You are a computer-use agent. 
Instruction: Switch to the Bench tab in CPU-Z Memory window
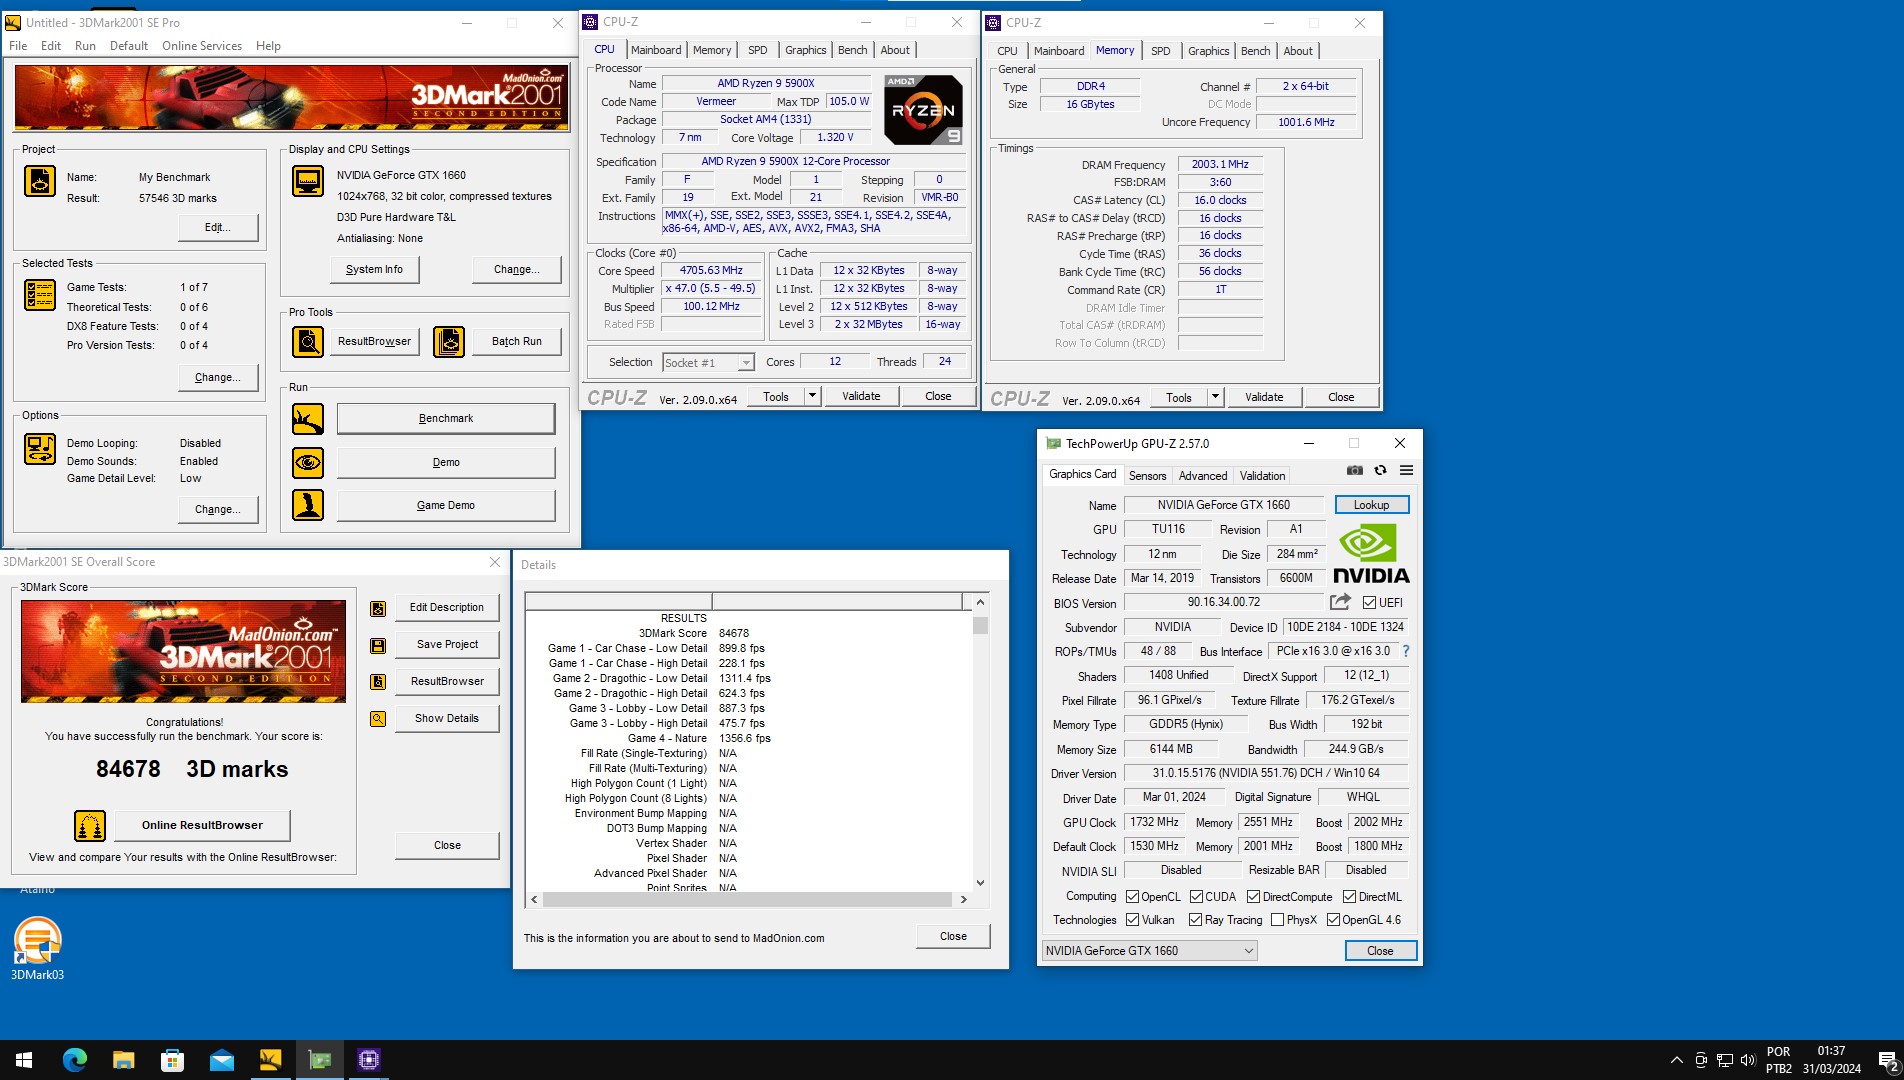point(1256,51)
